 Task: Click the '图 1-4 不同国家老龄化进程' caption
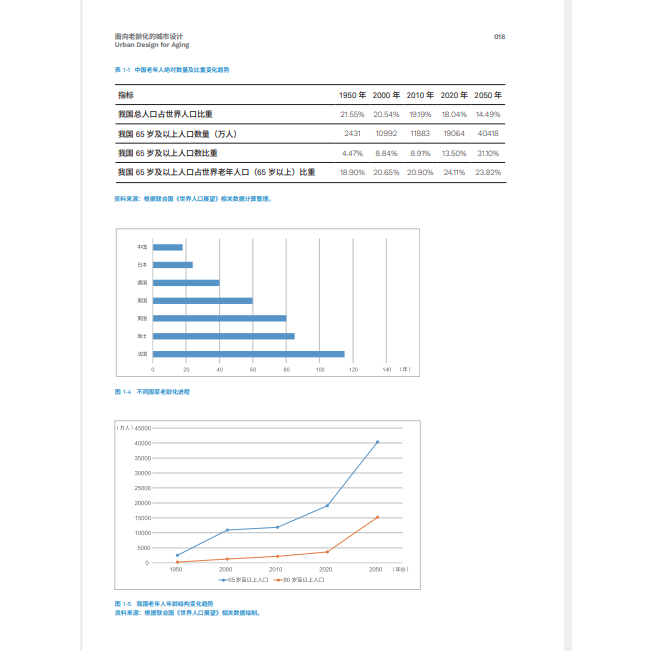(x=152, y=392)
